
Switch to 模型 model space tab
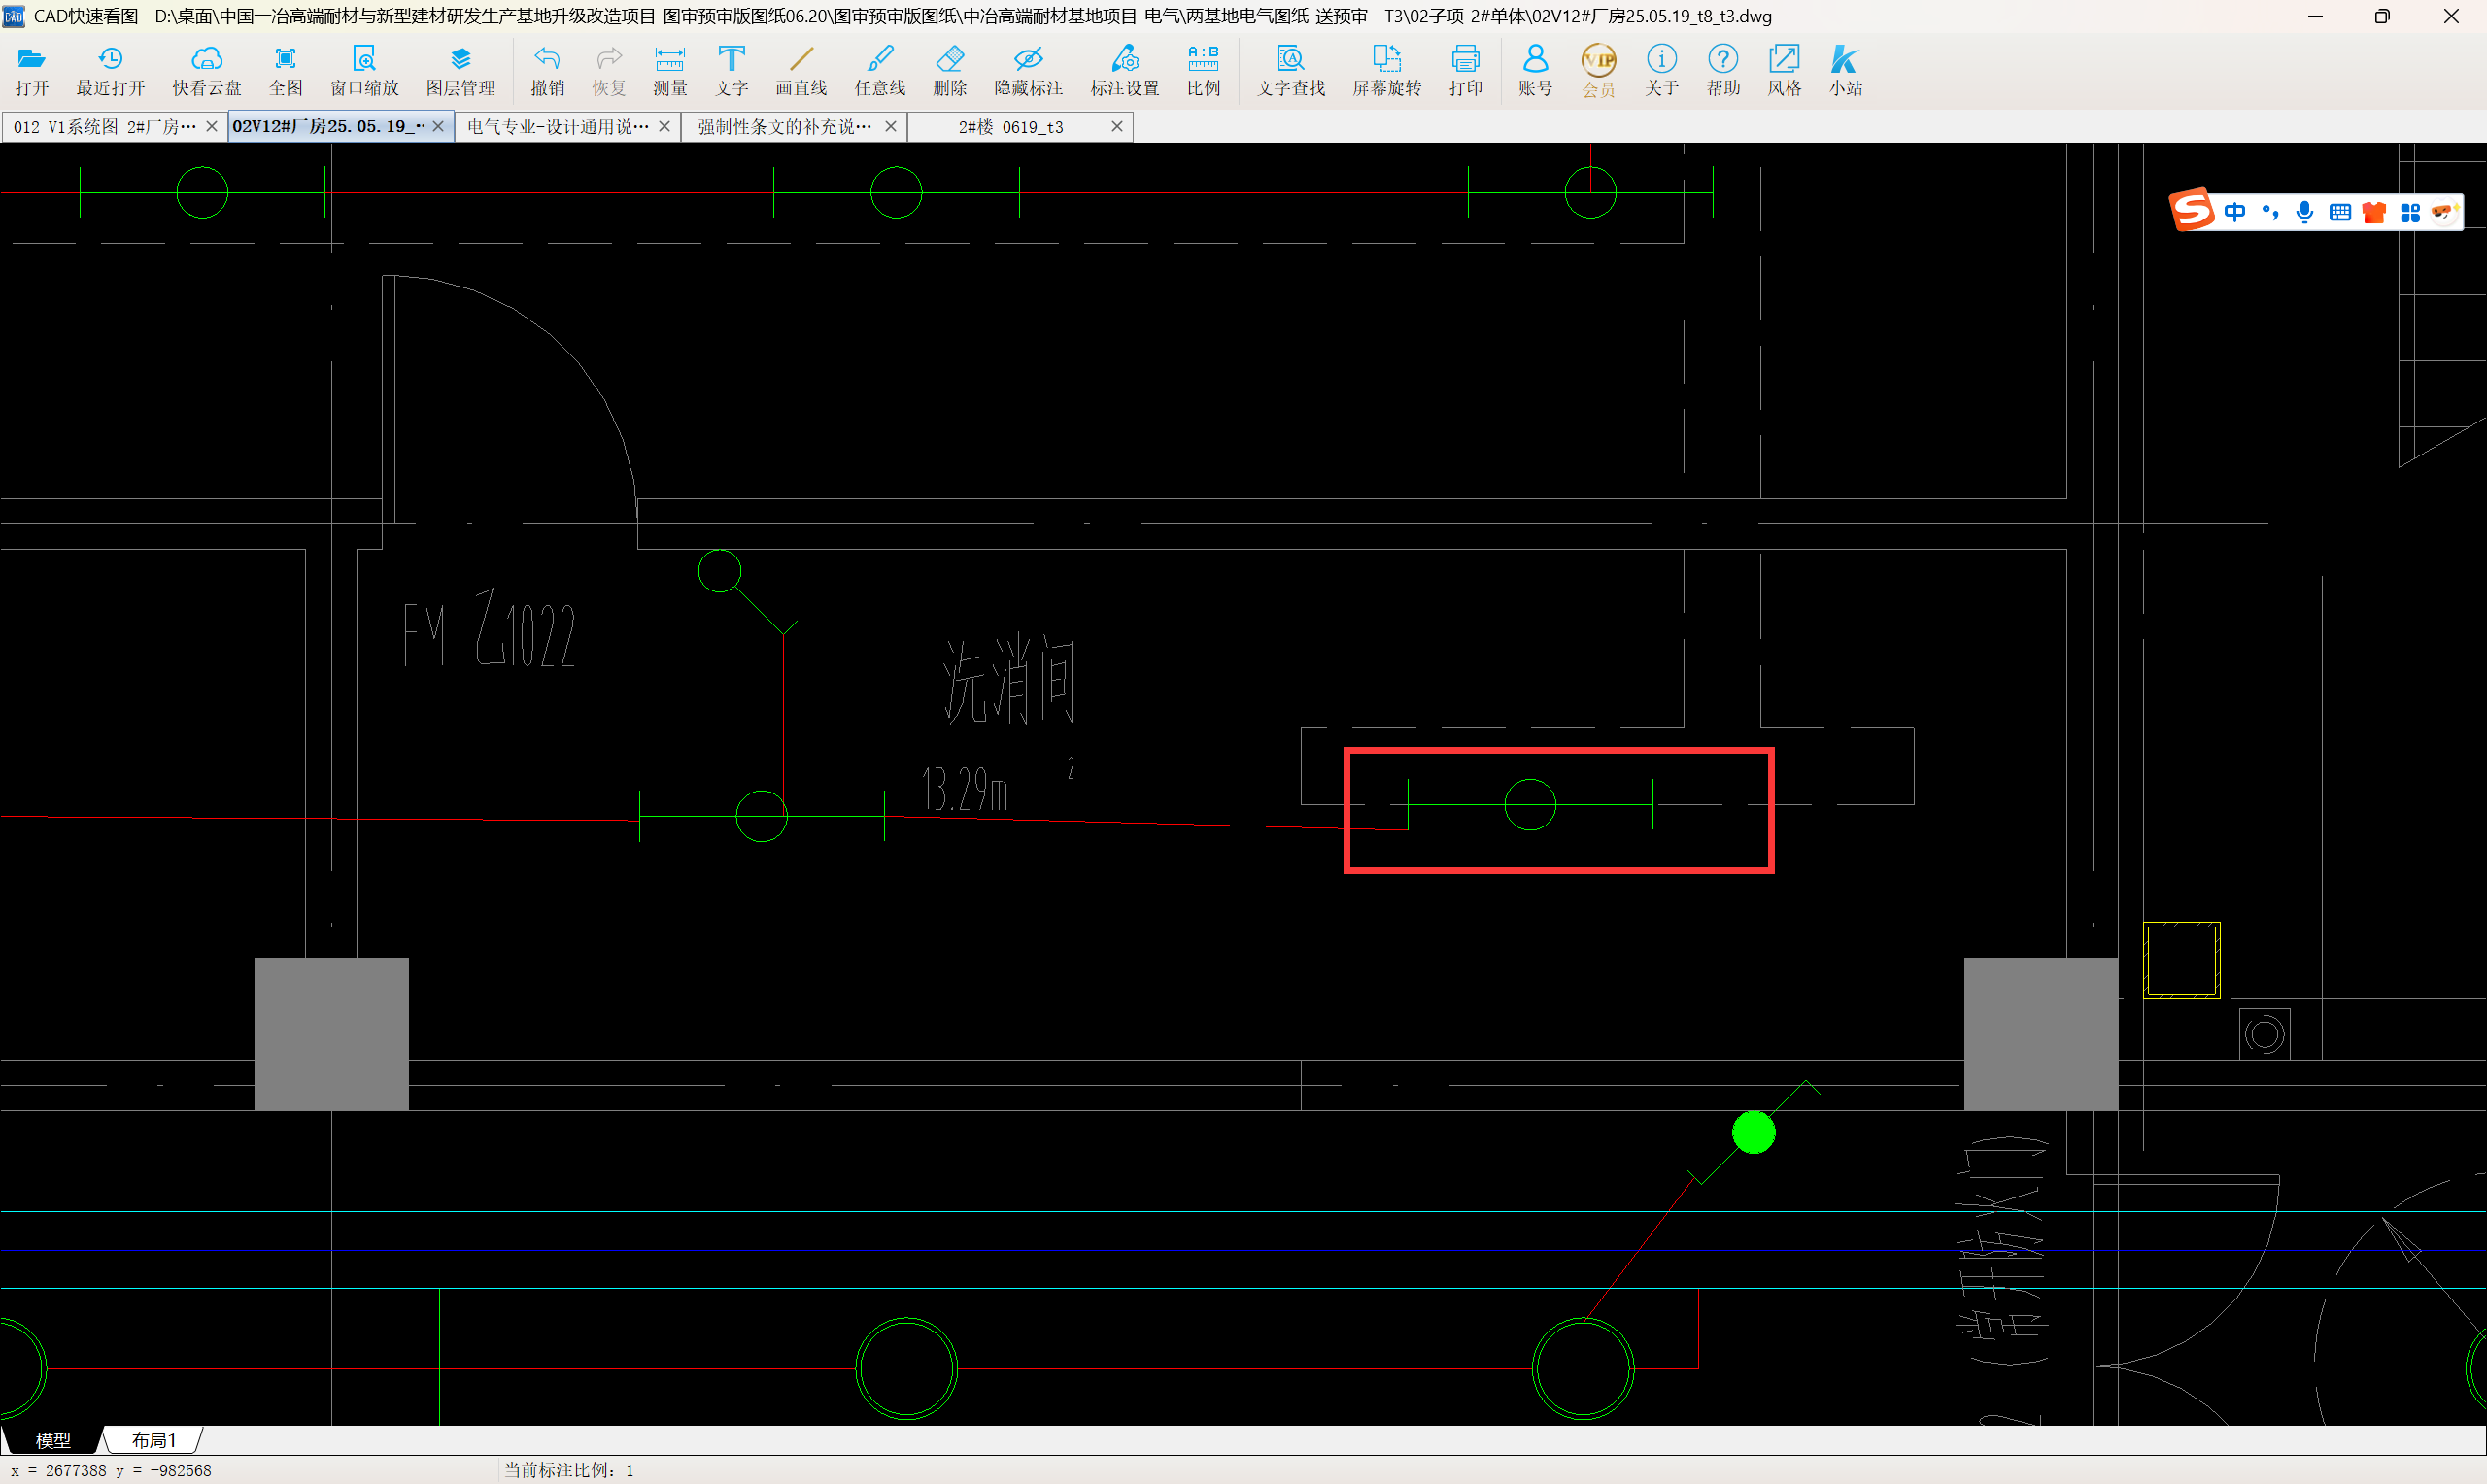pyautogui.click(x=53, y=1440)
